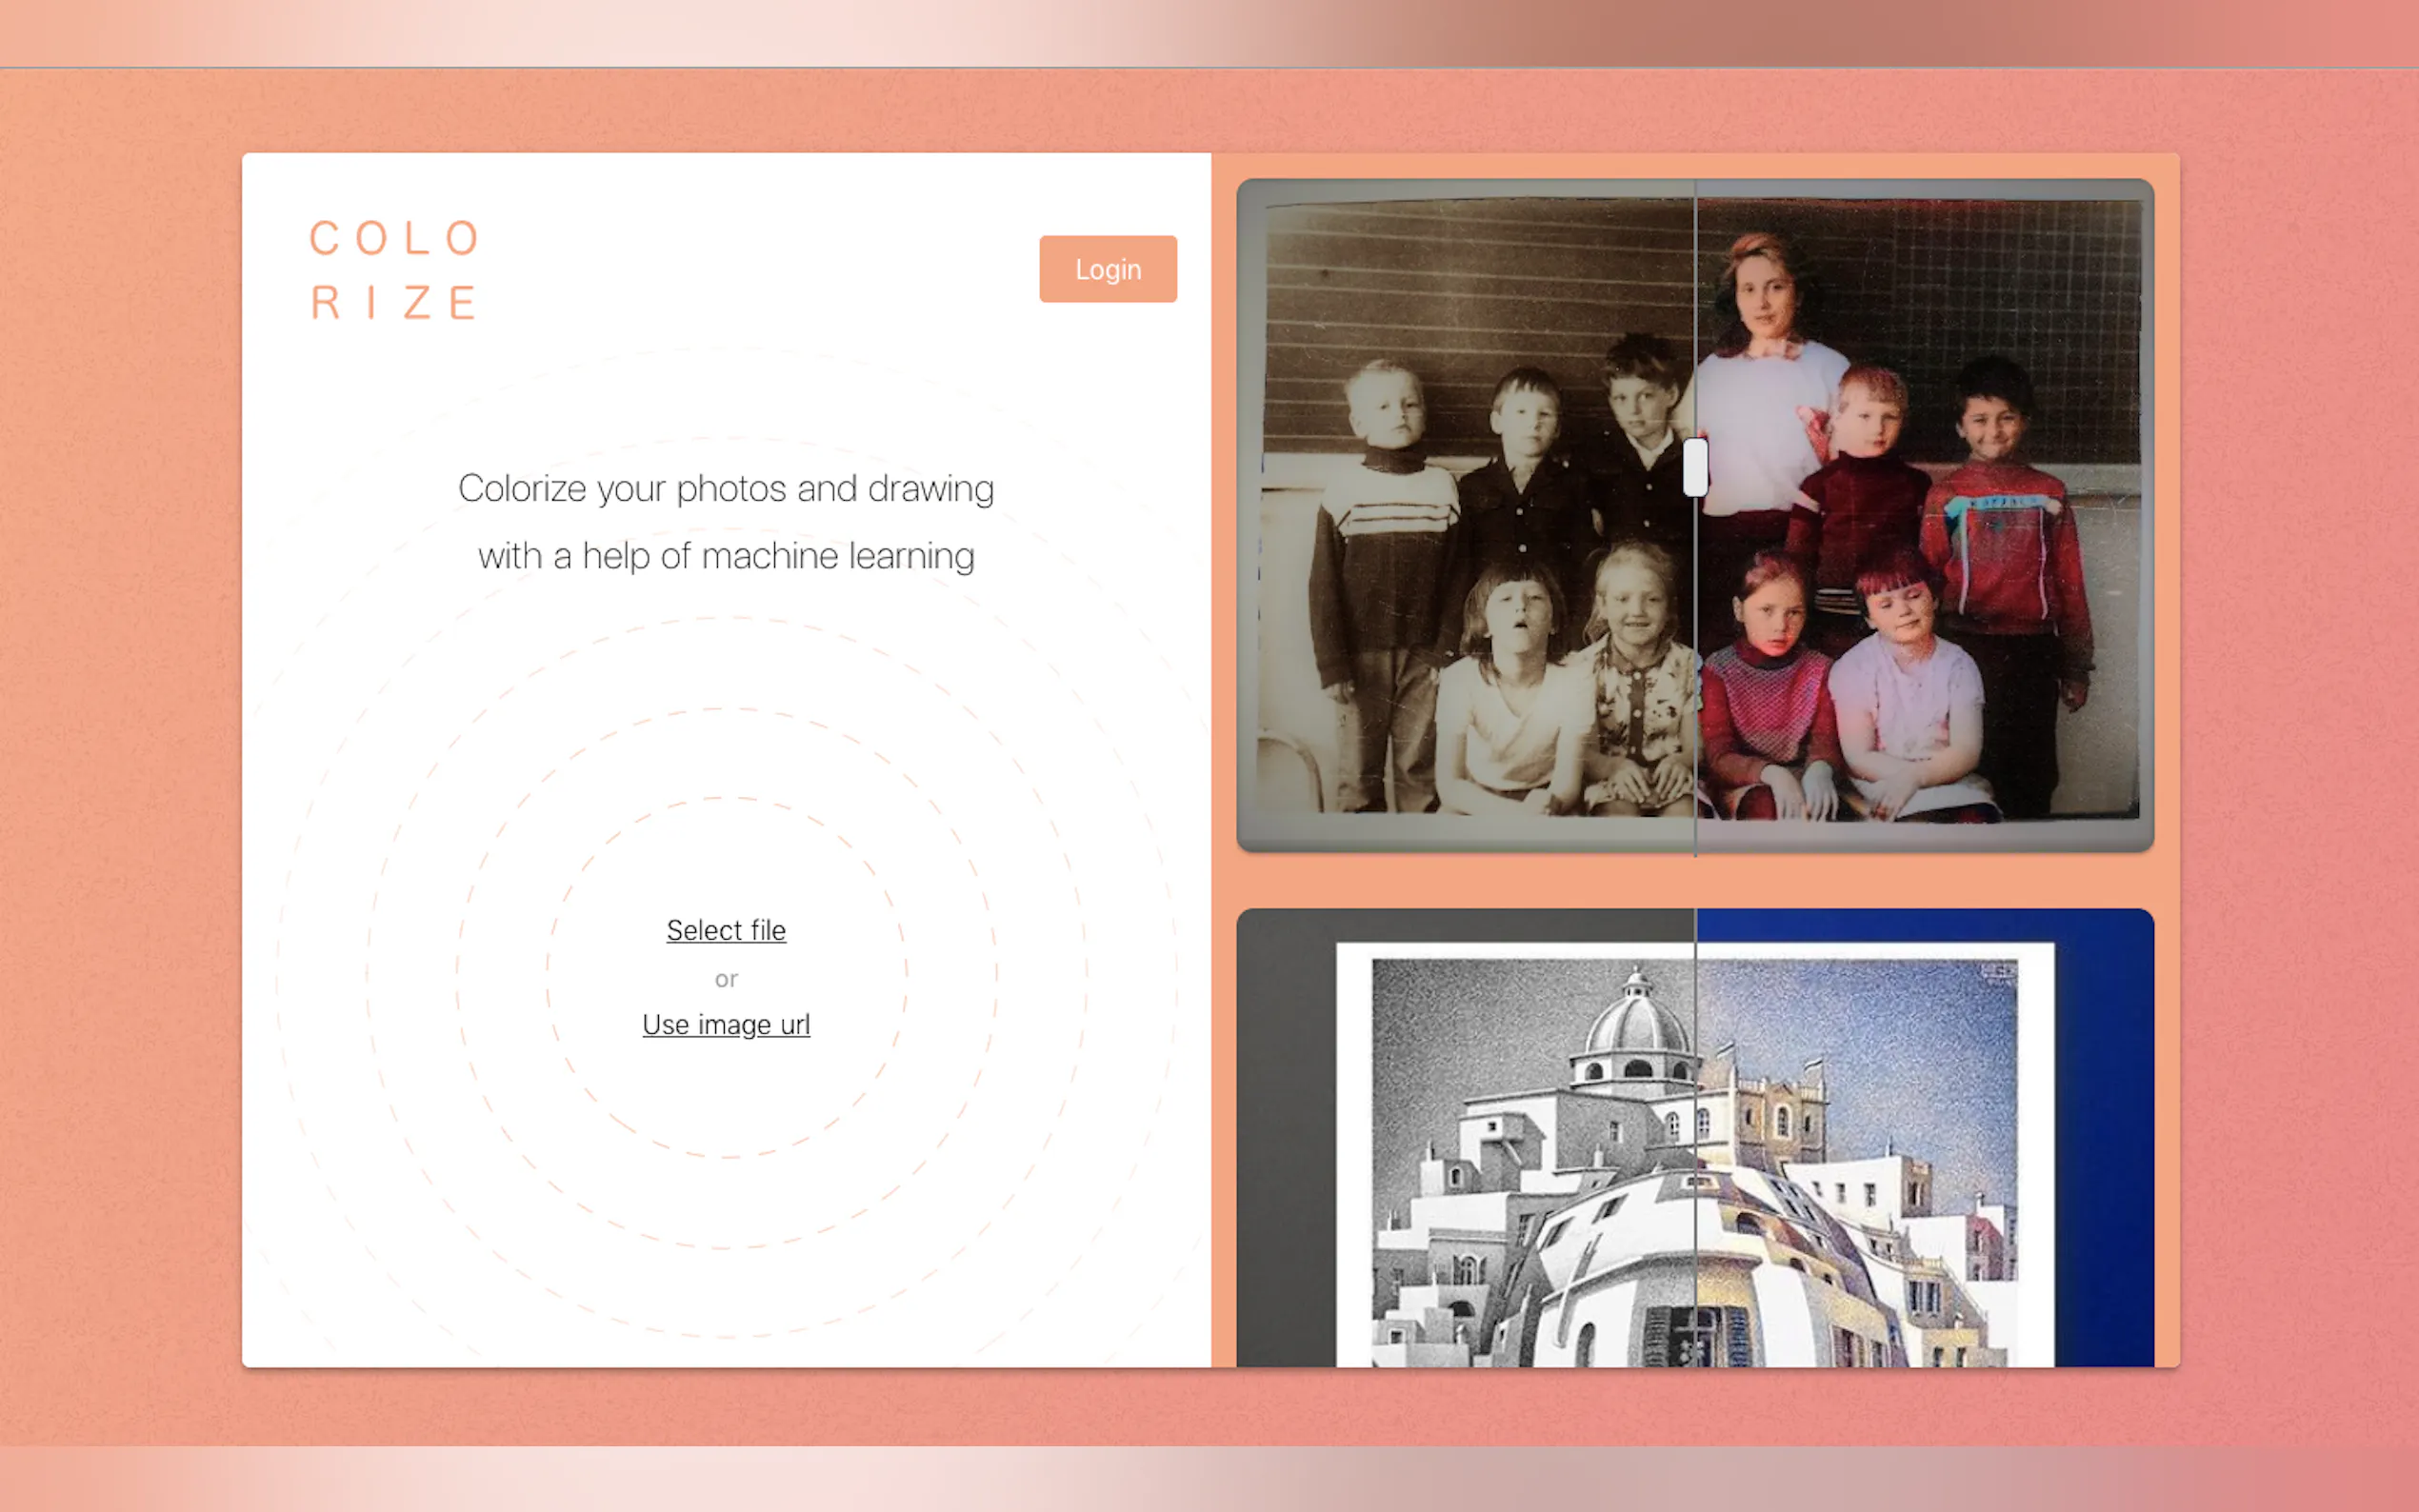The height and width of the screenshot is (1512, 2419).
Task: Click the COLO text in the logo
Action: (x=396, y=238)
